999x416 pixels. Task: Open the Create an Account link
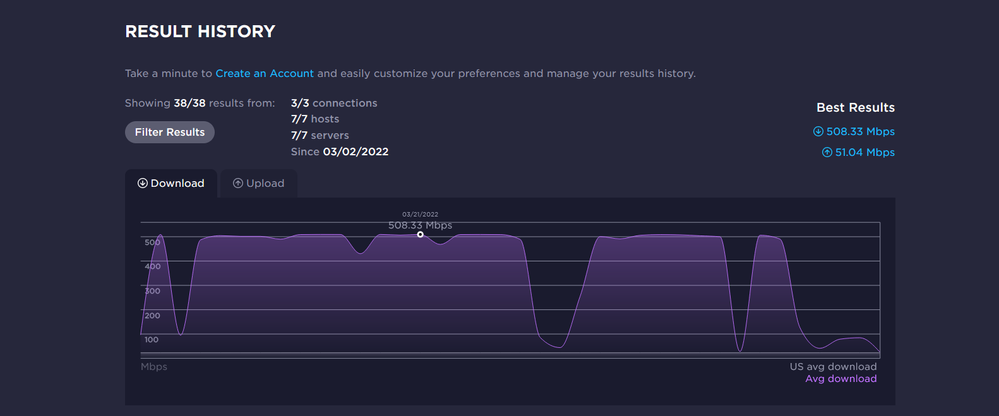pos(264,74)
